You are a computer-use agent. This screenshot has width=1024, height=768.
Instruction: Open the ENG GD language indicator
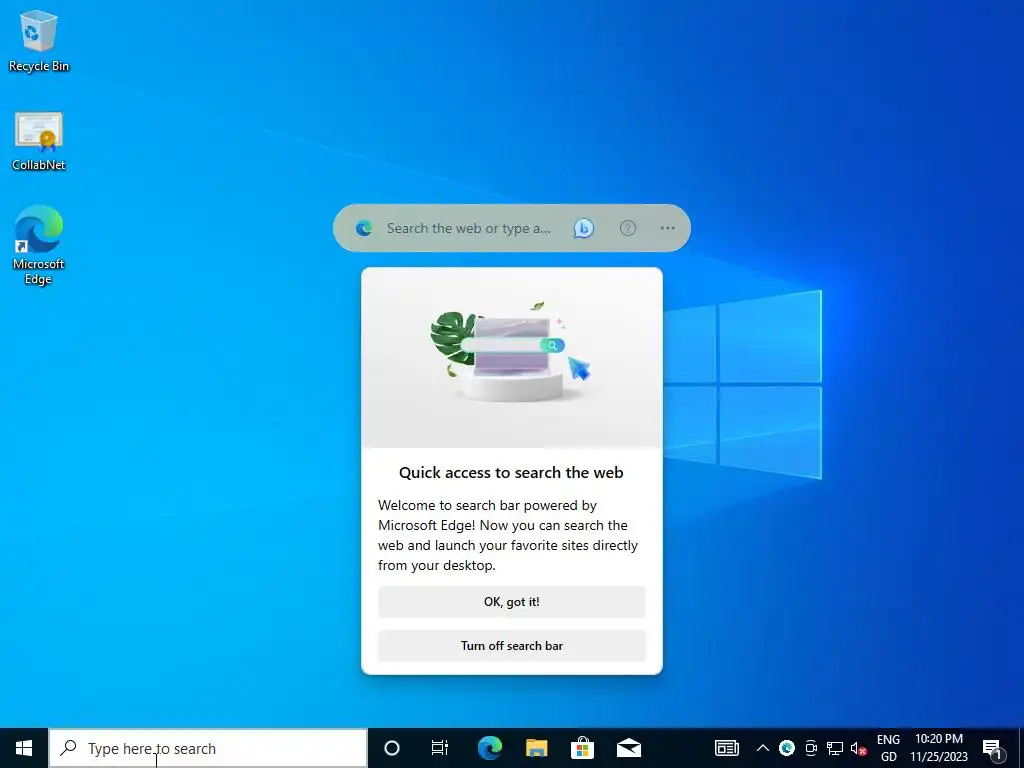coord(888,748)
